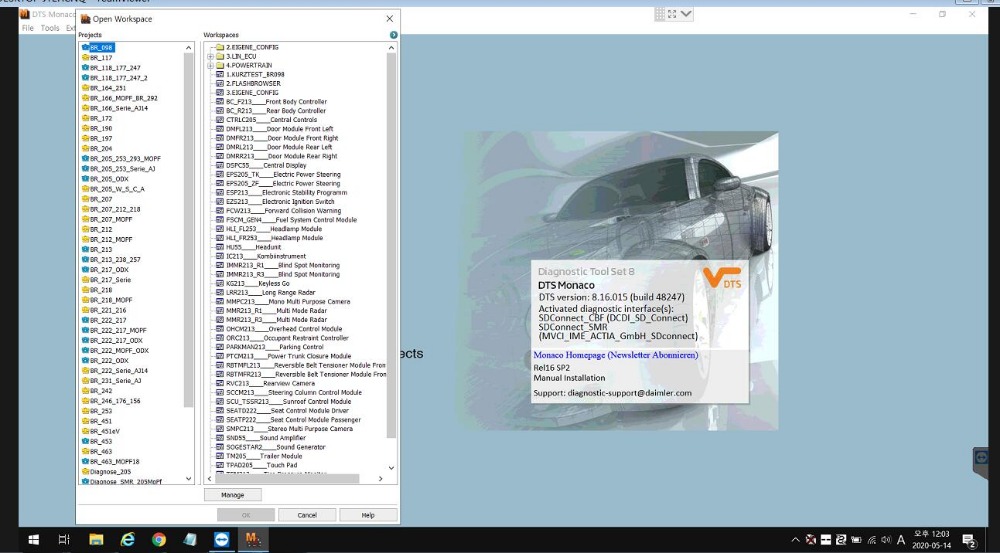Click the Help button
1000x553 pixels.
tap(368, 515)
